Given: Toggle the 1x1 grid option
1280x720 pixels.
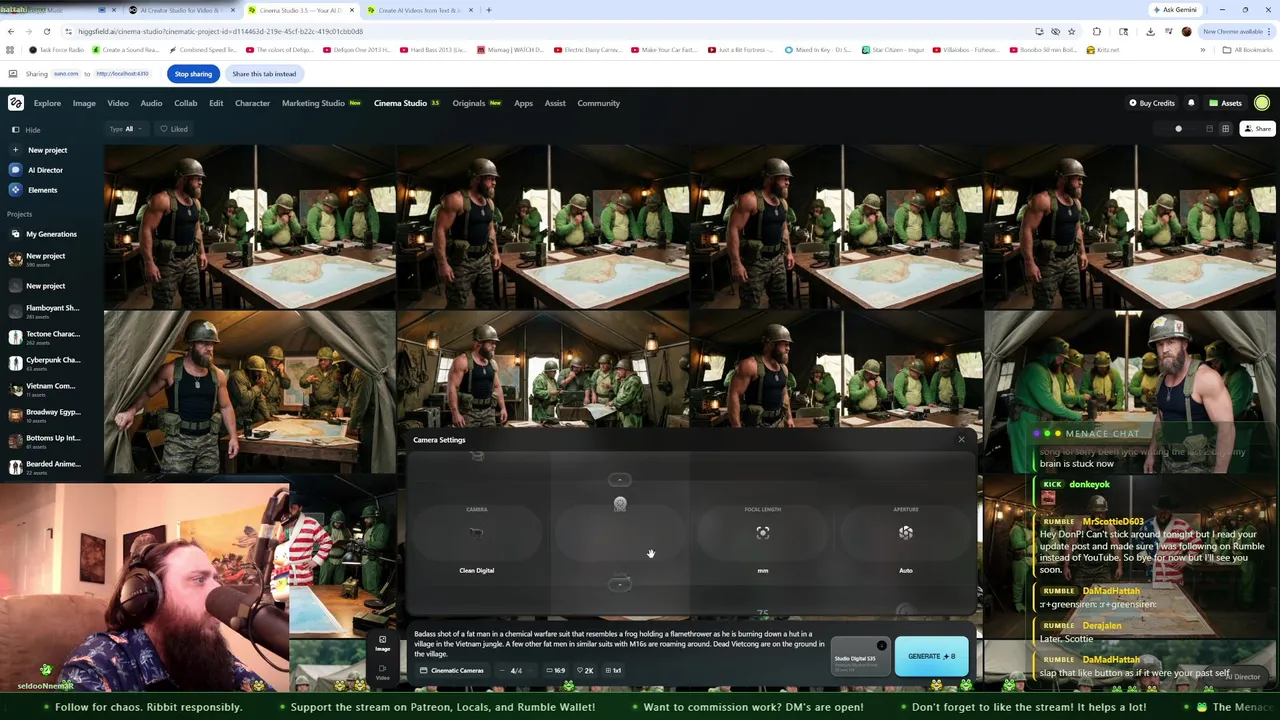Looking at the screenshot, I should click(614, 670).
